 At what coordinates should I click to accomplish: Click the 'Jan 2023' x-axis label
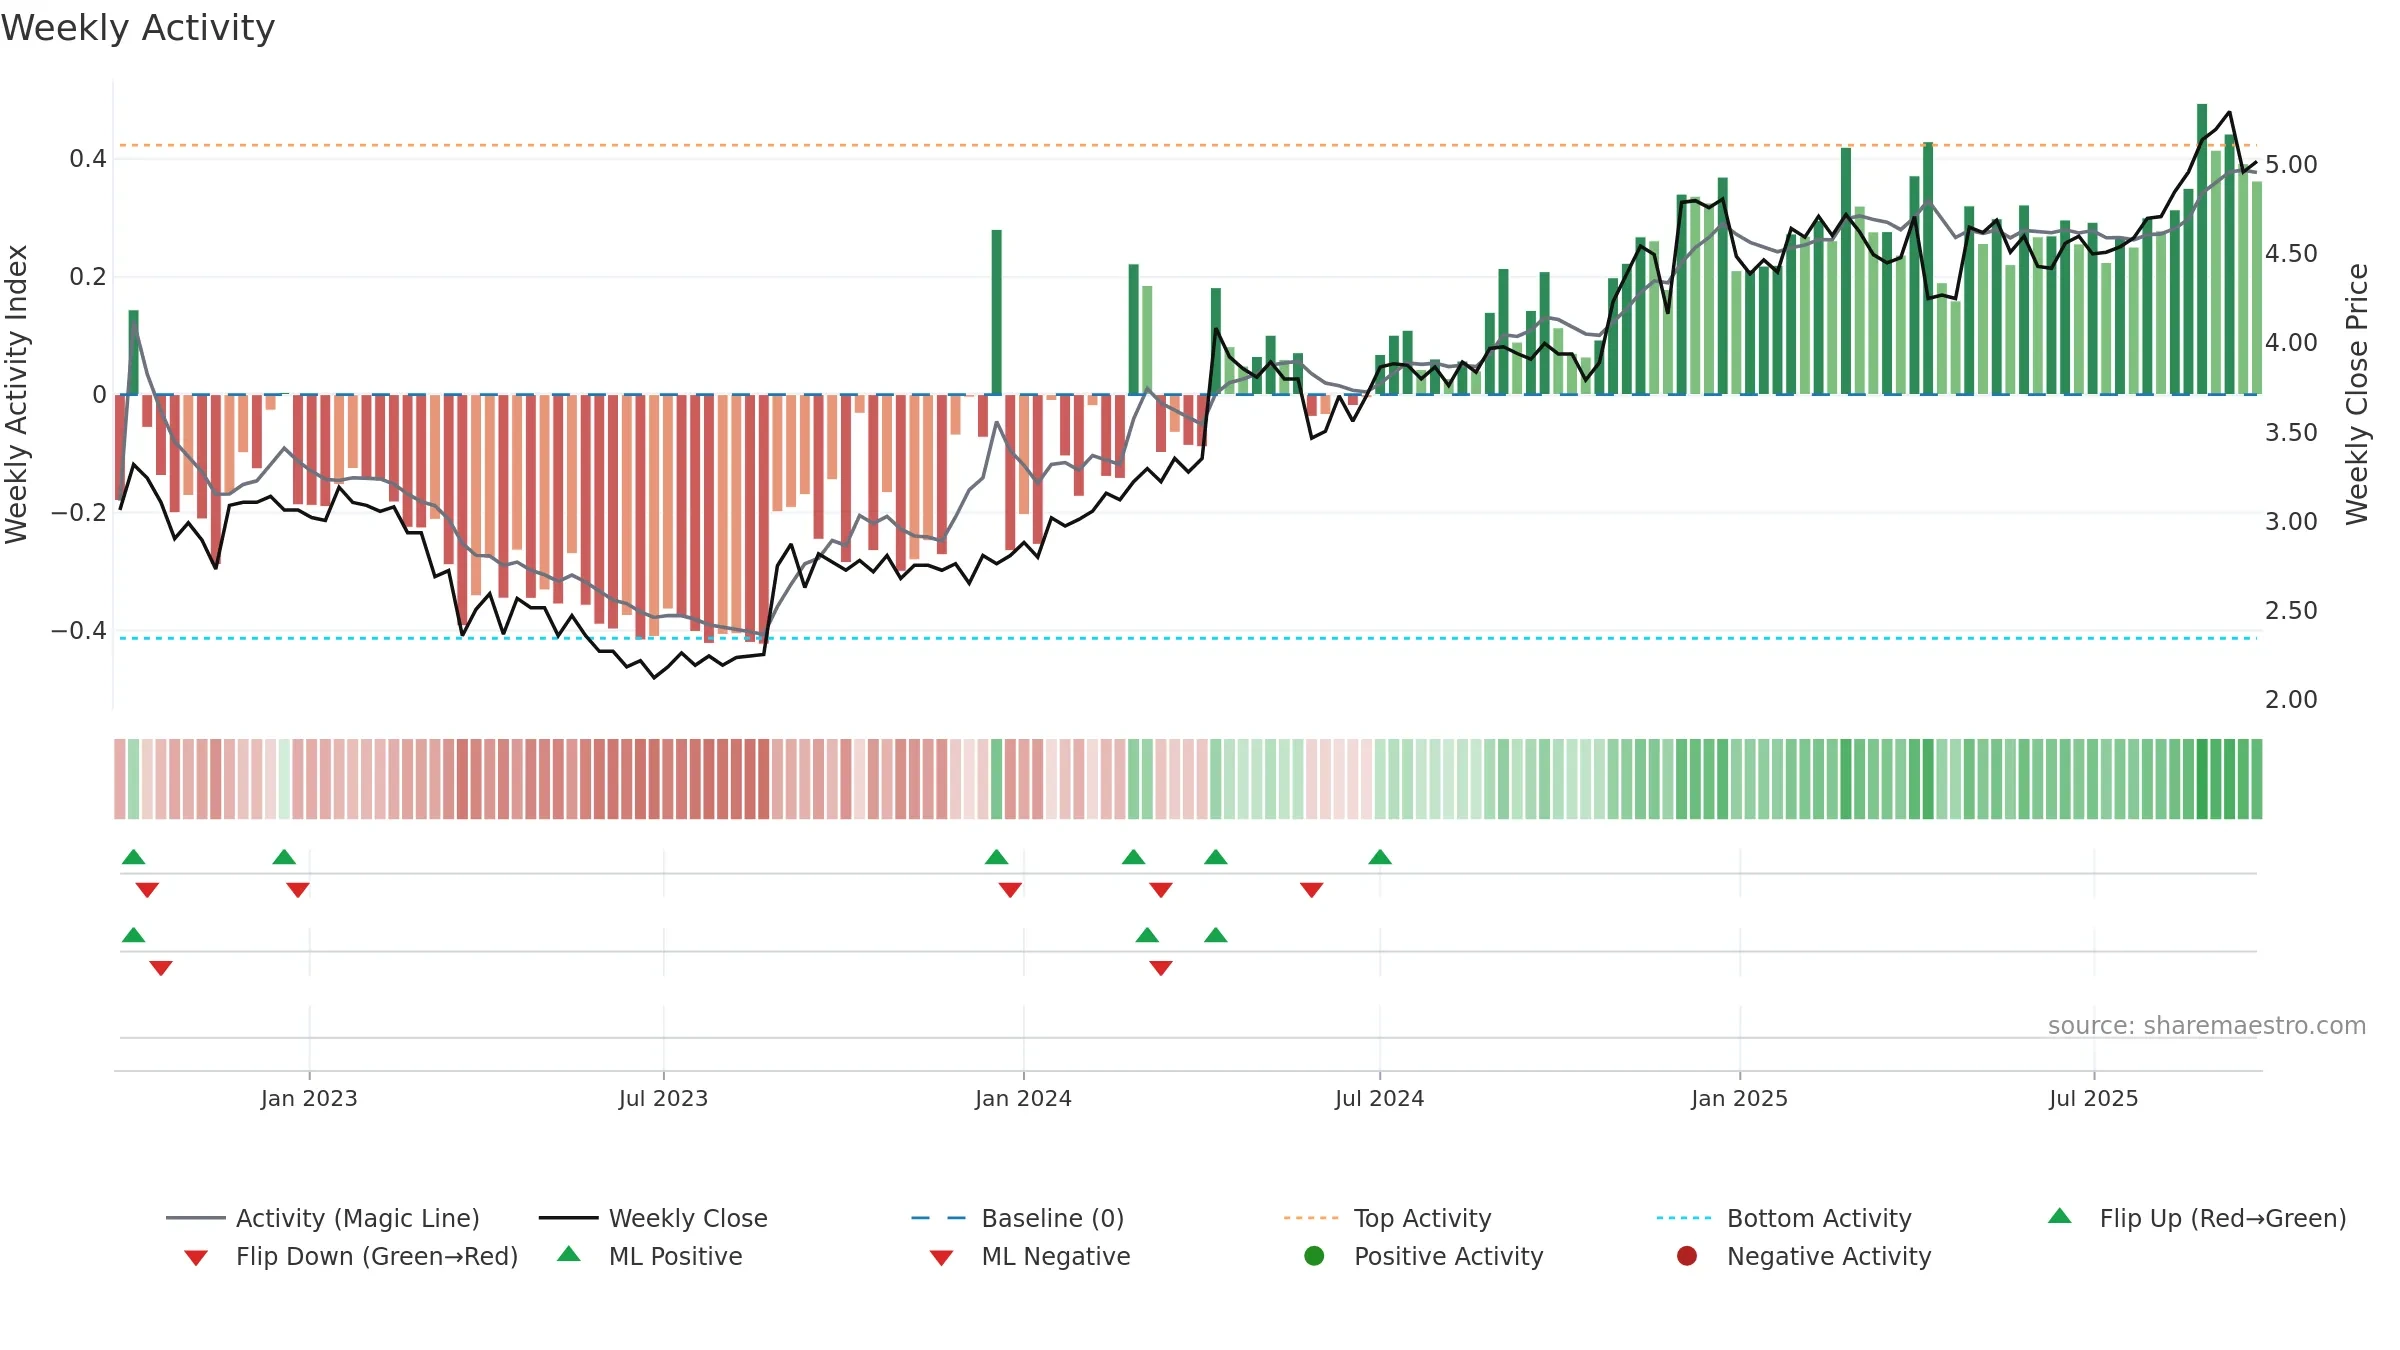(x=309, y=1098)
